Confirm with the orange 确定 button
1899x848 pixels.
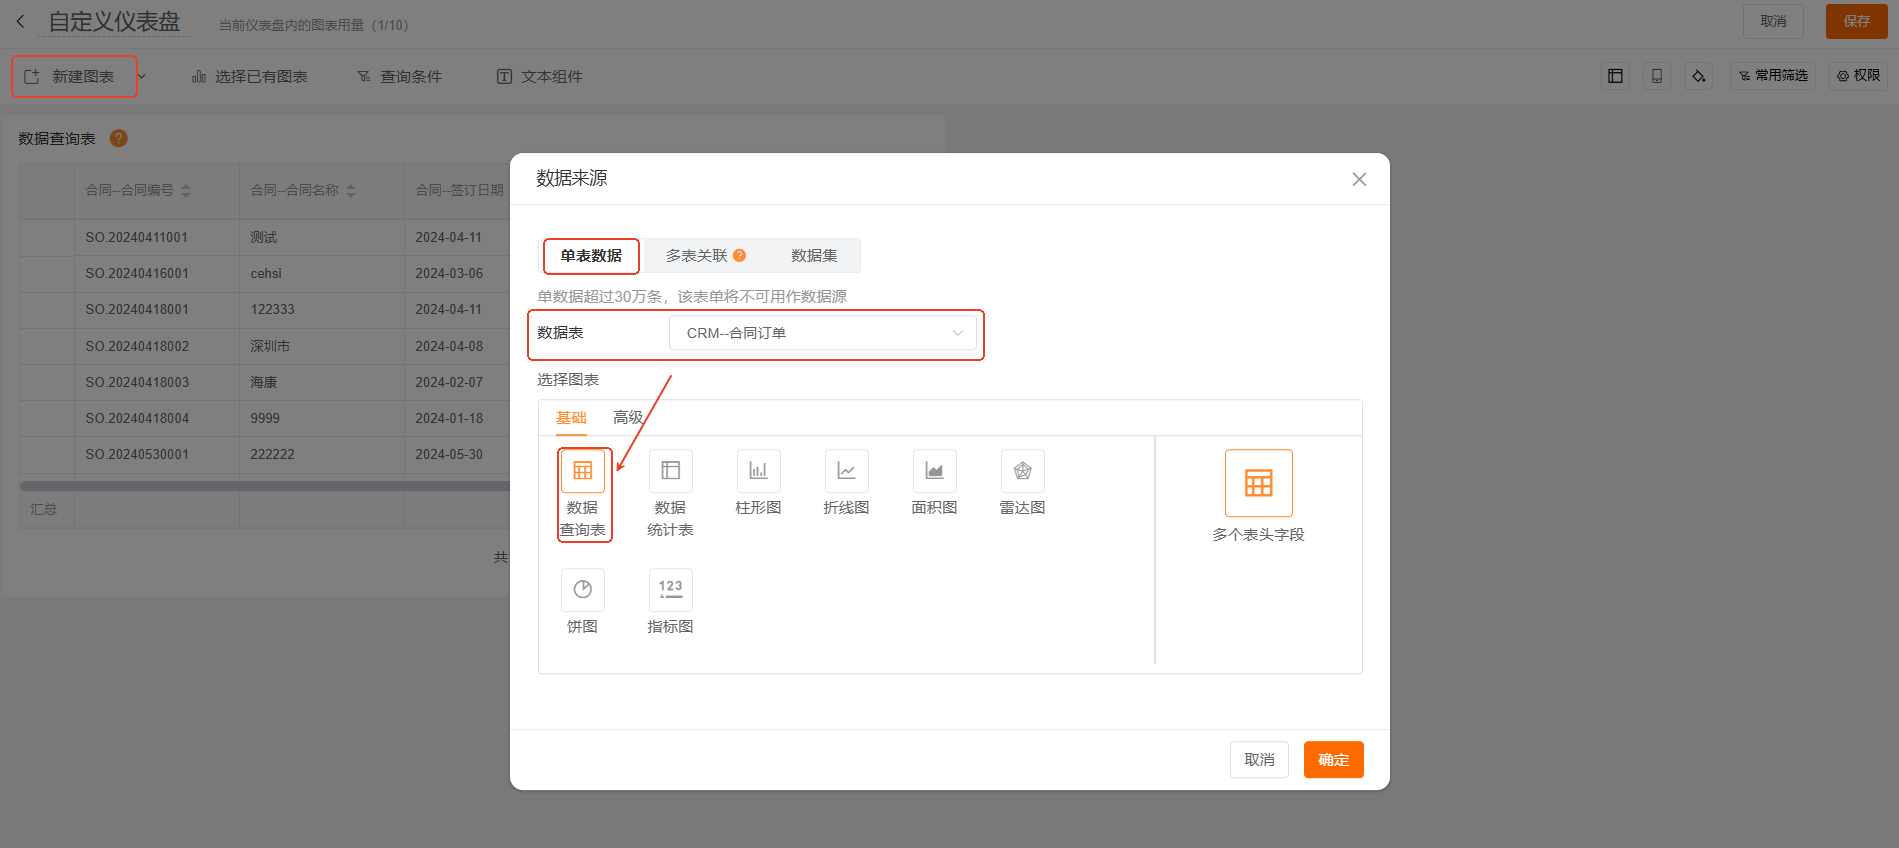(1333, 760)
